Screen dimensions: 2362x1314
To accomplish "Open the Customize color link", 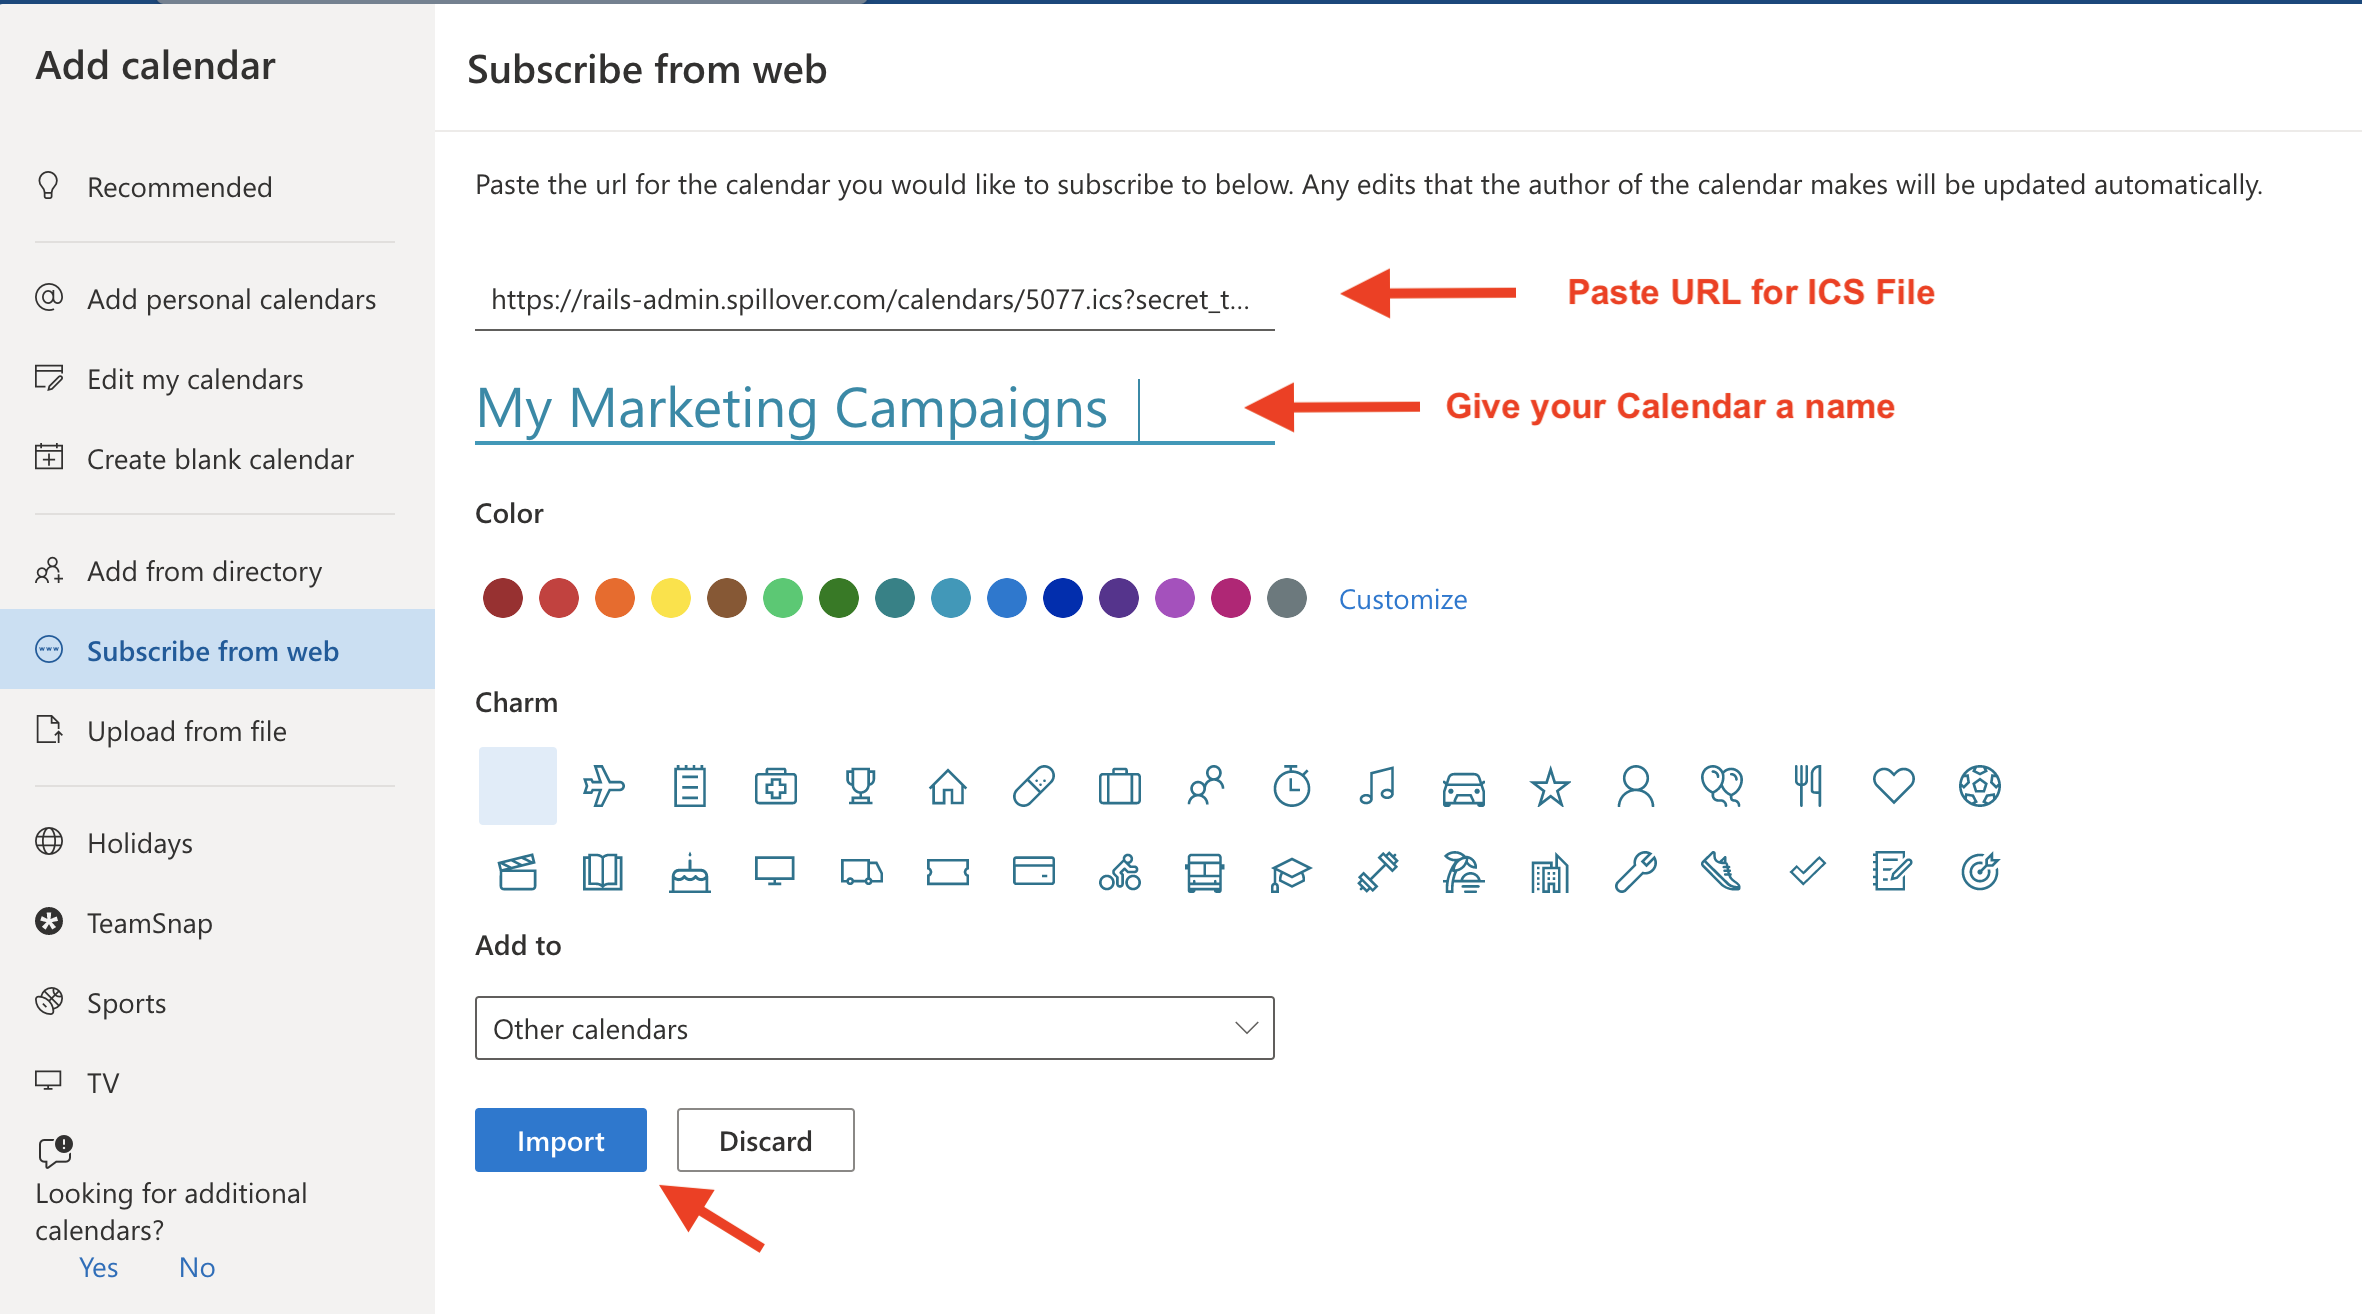I will click(1403, 599).
